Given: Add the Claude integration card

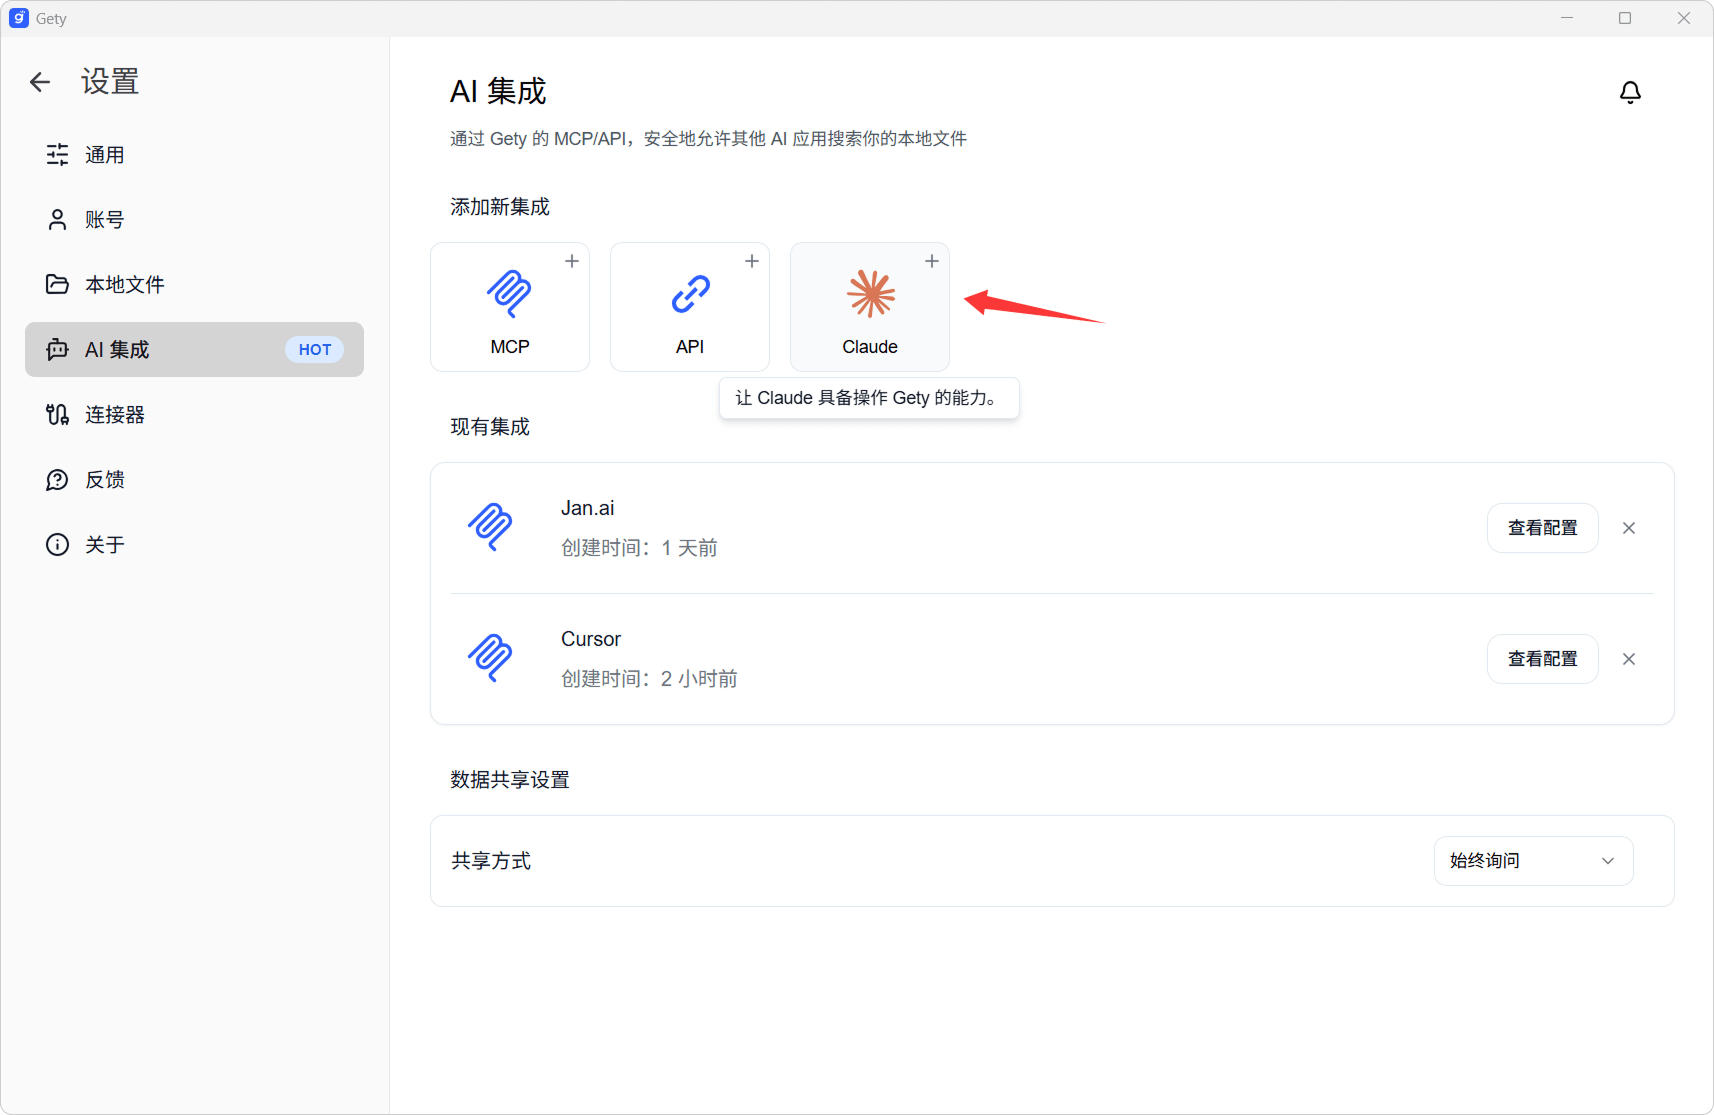Looking at the screenshot, I should click(870, 307).
